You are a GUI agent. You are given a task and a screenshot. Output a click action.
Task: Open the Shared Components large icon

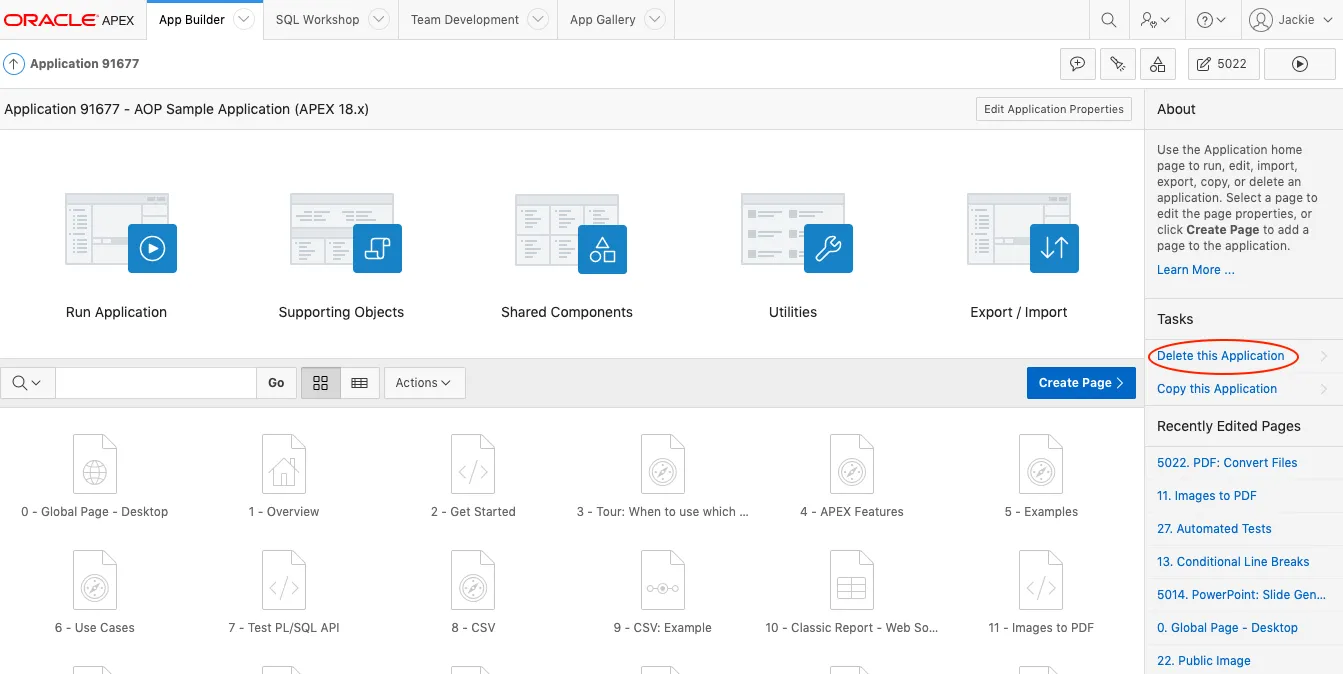[x=571, y=234]
